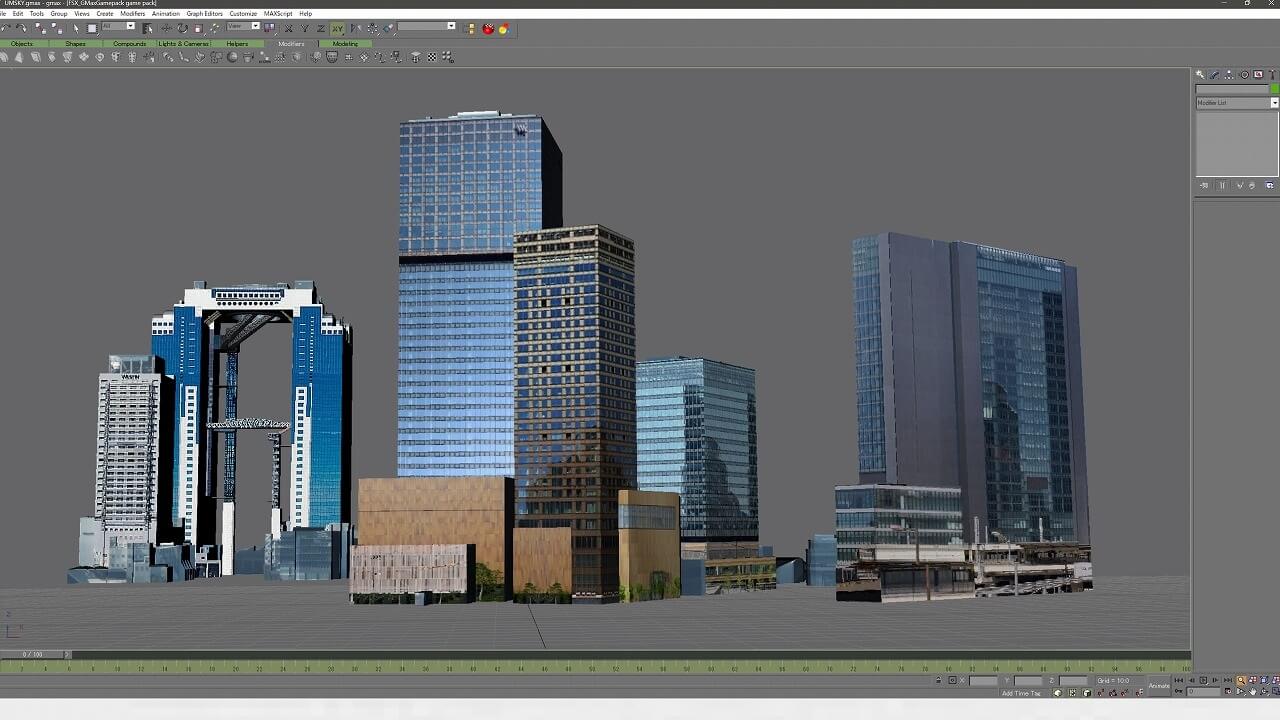Click the Zoom magnifier viewport tool
1280x720 pixels.
(1241, 681)
